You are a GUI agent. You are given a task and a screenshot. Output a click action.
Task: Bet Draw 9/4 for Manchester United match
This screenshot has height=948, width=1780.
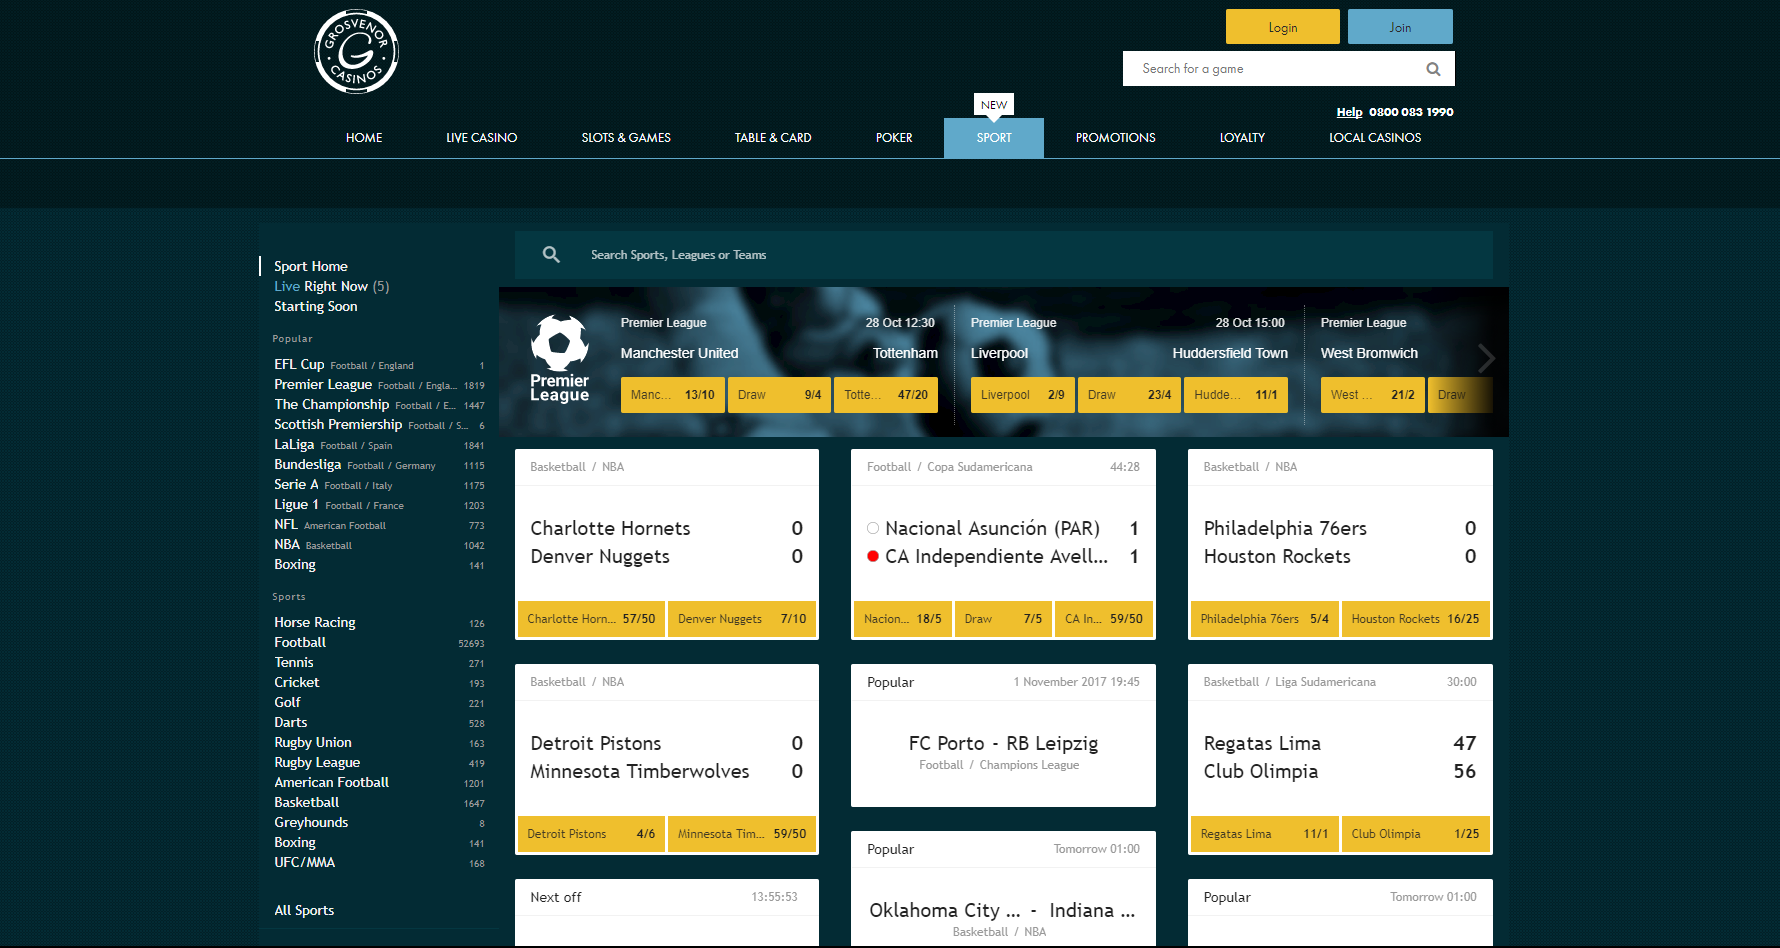780,395
